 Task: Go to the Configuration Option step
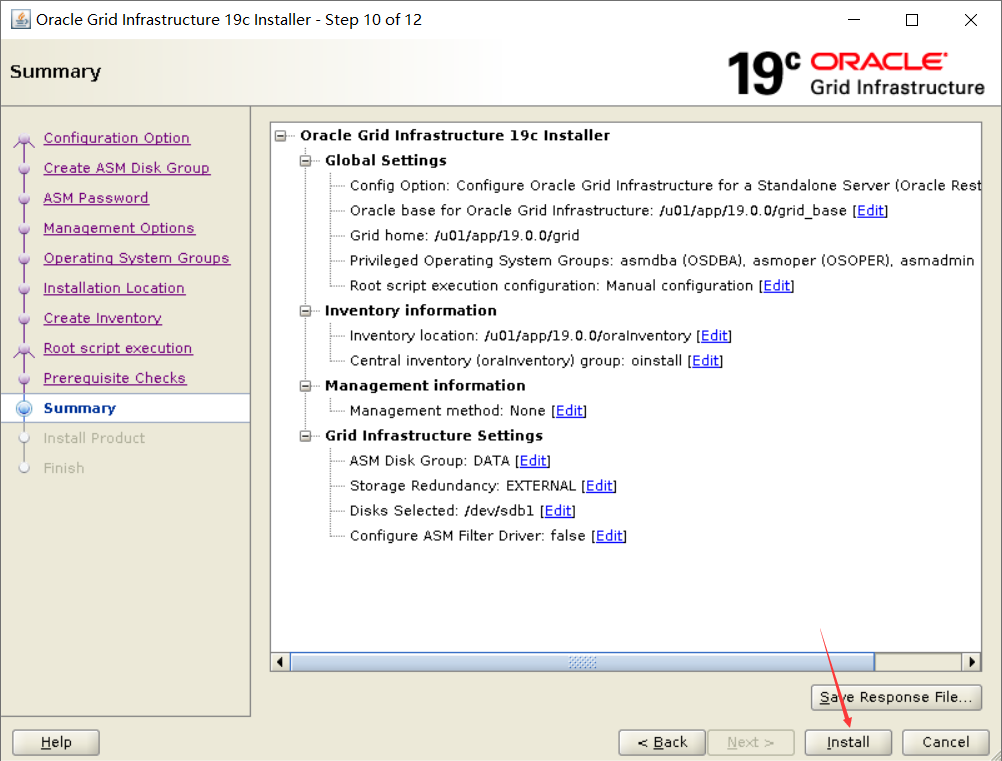[x=116, y=138]
